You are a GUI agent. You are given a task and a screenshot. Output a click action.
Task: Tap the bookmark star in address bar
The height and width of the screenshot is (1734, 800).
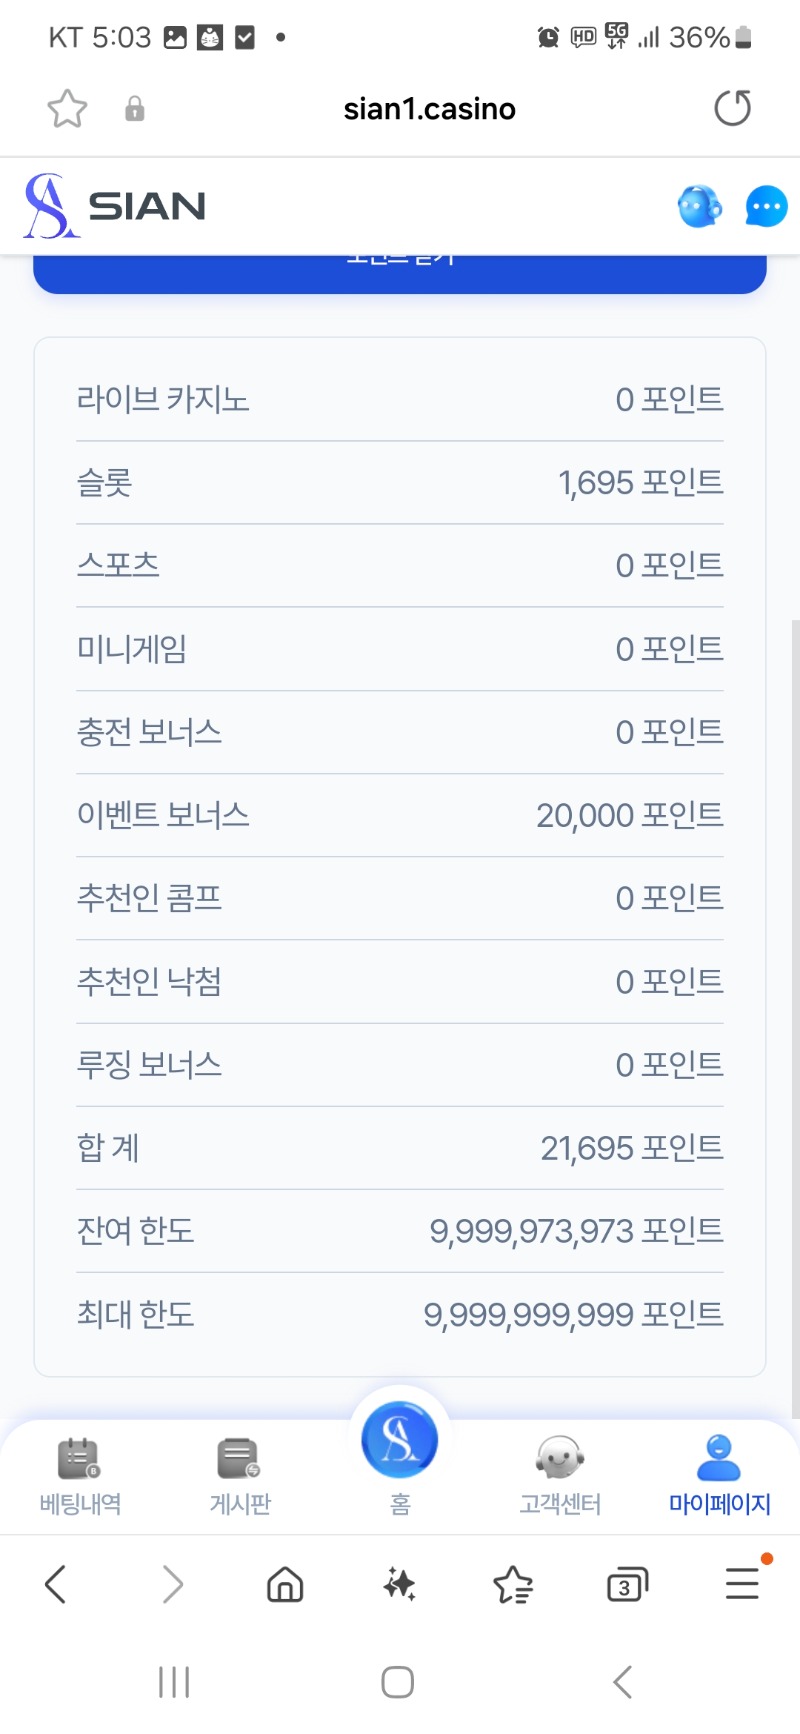[67, 108]
